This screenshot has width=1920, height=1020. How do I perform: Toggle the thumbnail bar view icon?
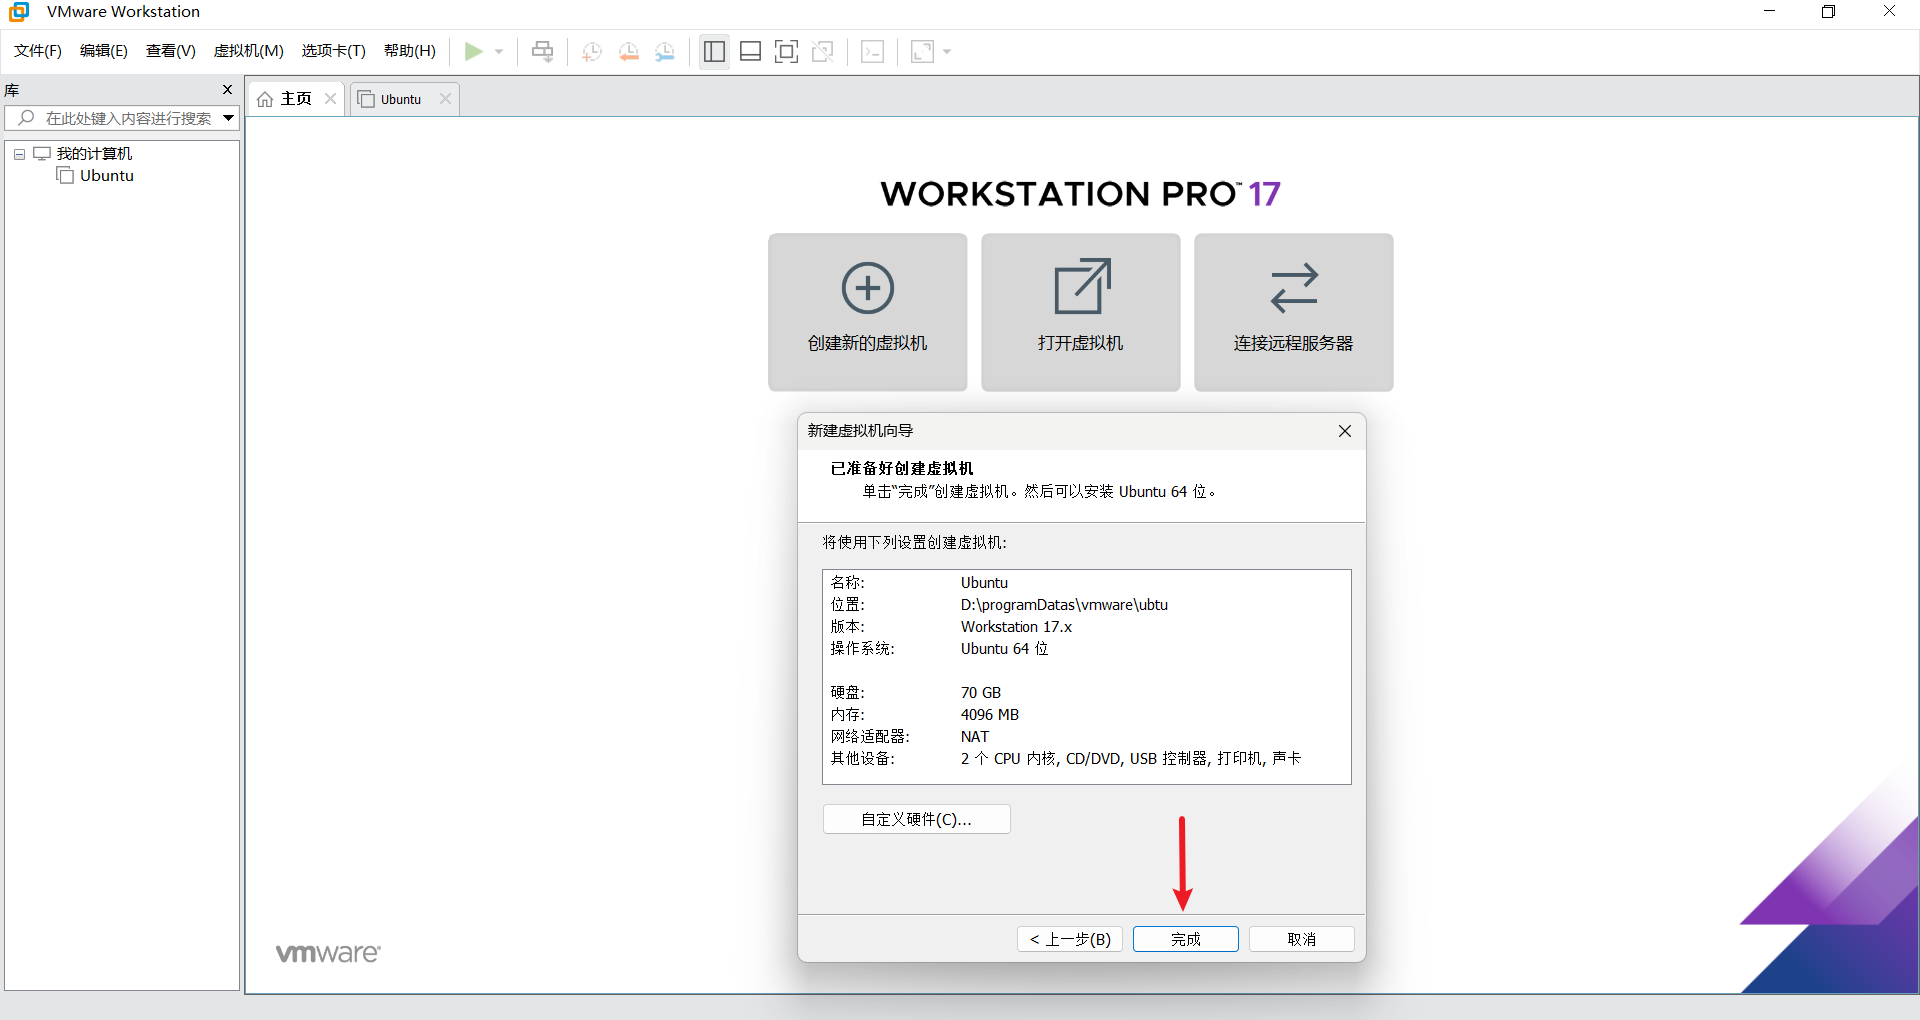click(x=750, y=52)
